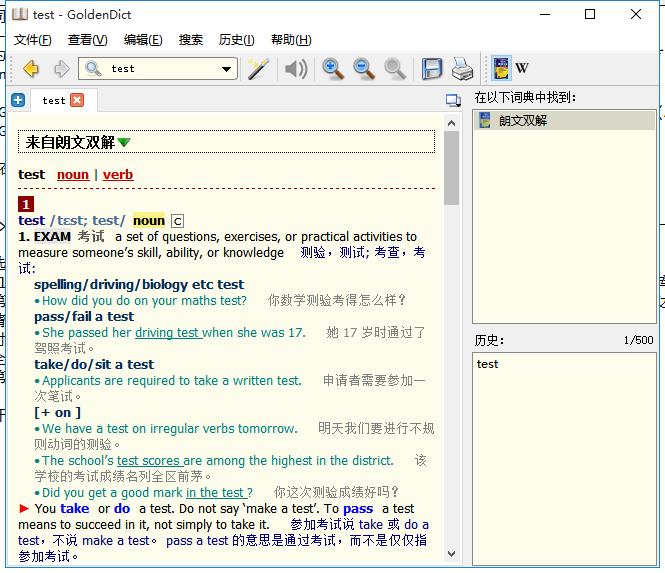Click the '[+ on ]' pattern text
Image resolution: width=665 pixels, height=573 pixels.
tap(57, 413)
